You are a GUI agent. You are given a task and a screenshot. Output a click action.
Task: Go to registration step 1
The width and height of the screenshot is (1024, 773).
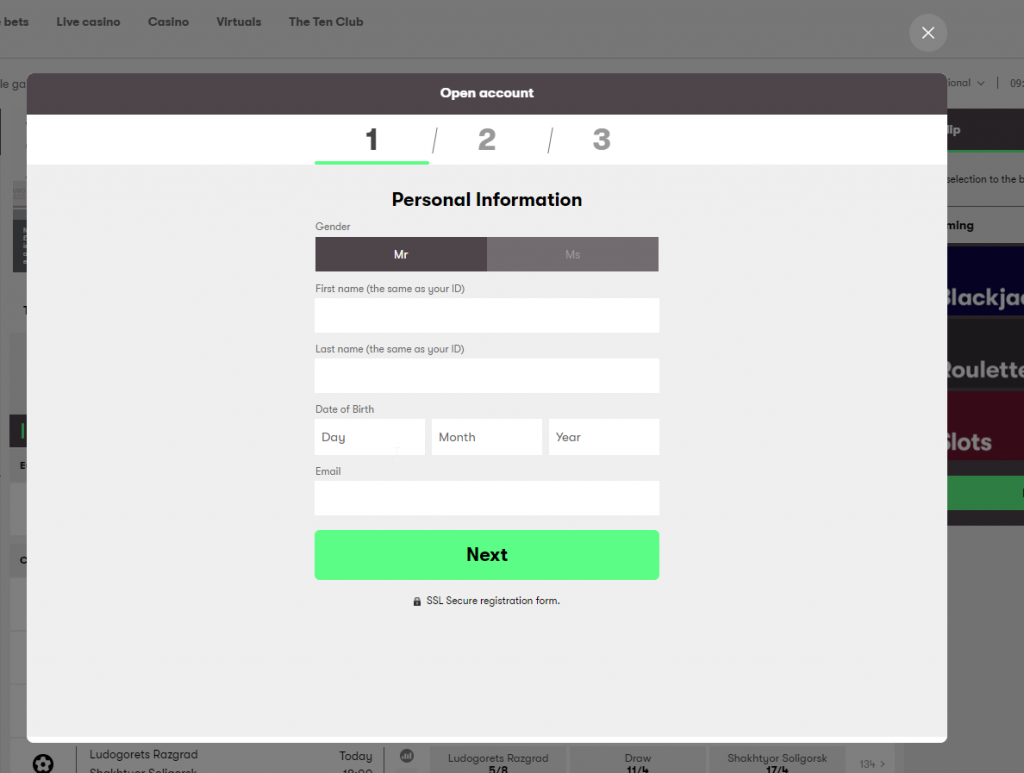pos(372,139)
